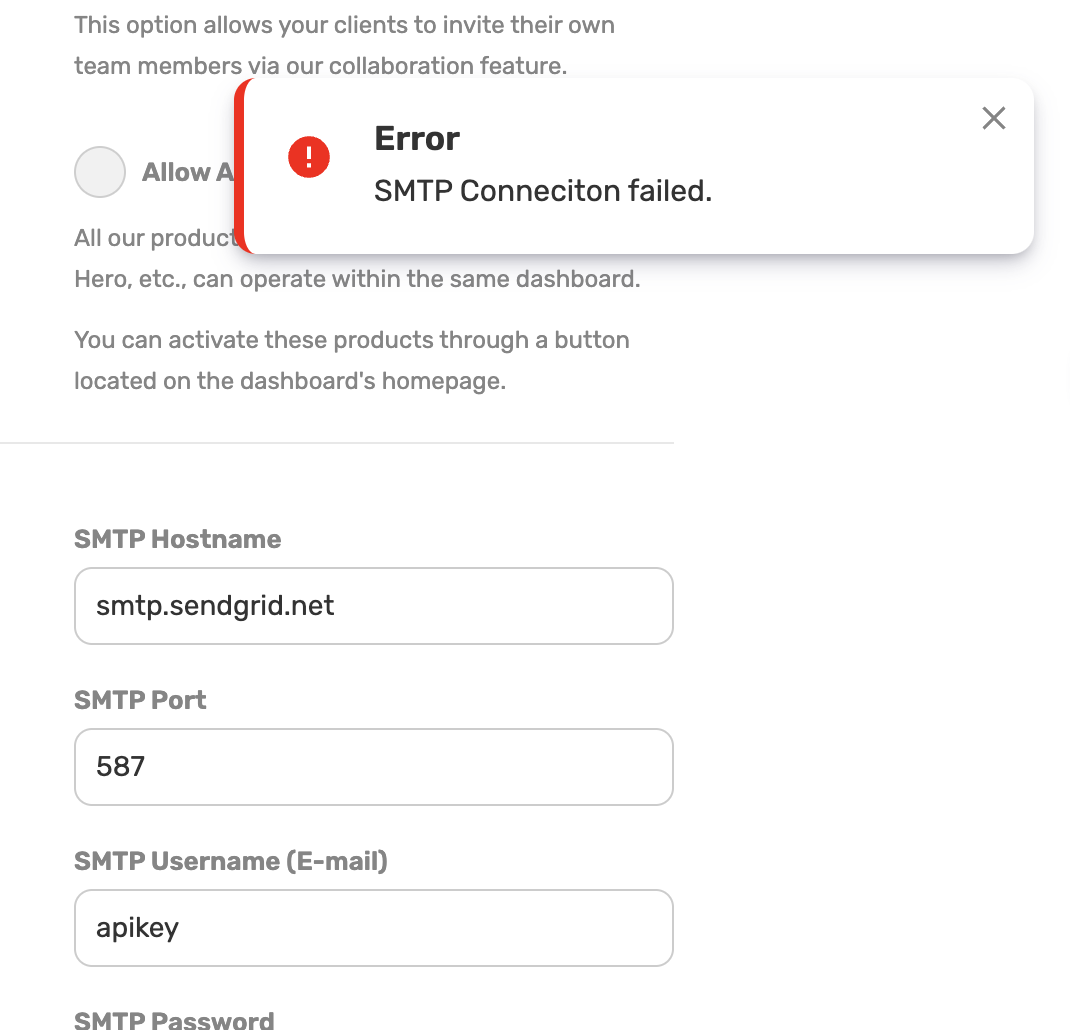
Task: Click the "located on the dashboard's homepage" line
Action: pyautogui.click(x=290, y=381)
